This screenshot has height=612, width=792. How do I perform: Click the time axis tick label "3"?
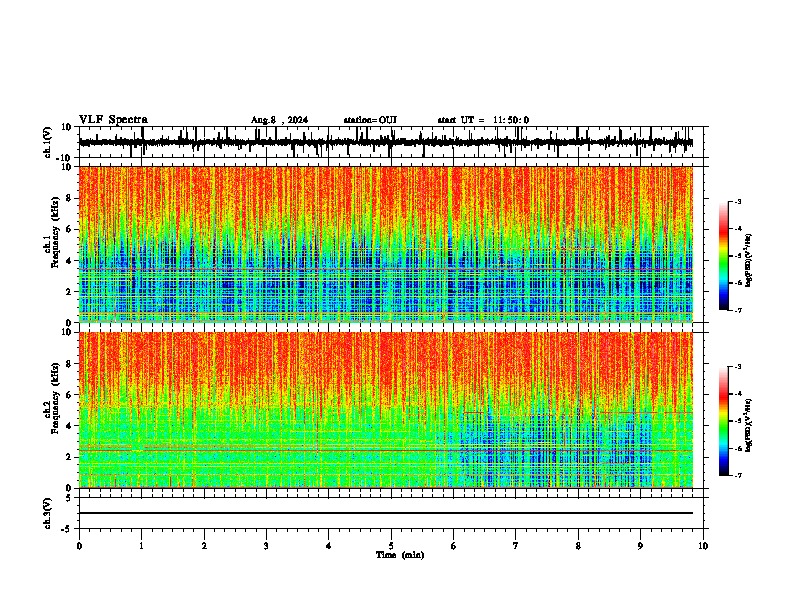tap(266, 546)
